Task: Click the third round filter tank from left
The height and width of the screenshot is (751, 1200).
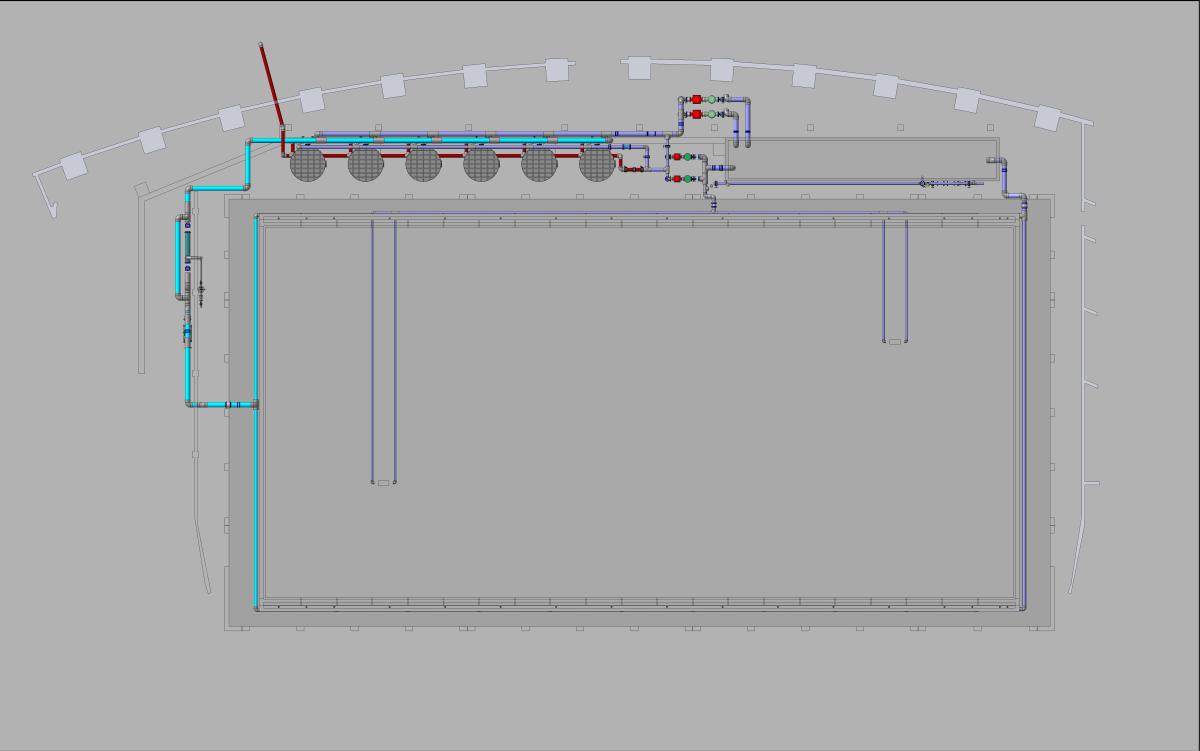Action: click(x=423, y=164)
